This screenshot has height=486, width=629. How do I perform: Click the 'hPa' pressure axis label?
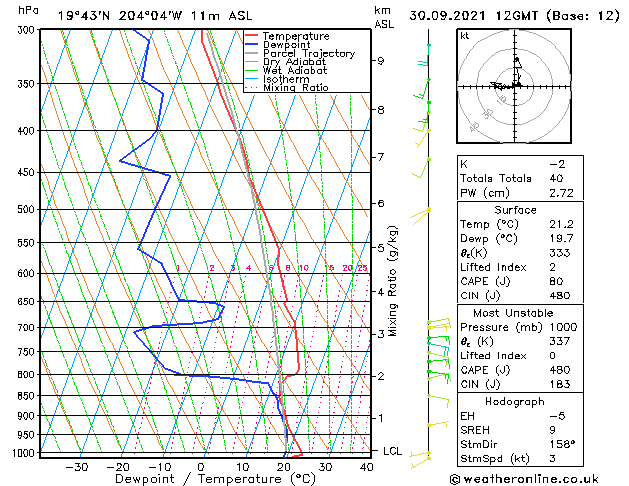(28, 10)
